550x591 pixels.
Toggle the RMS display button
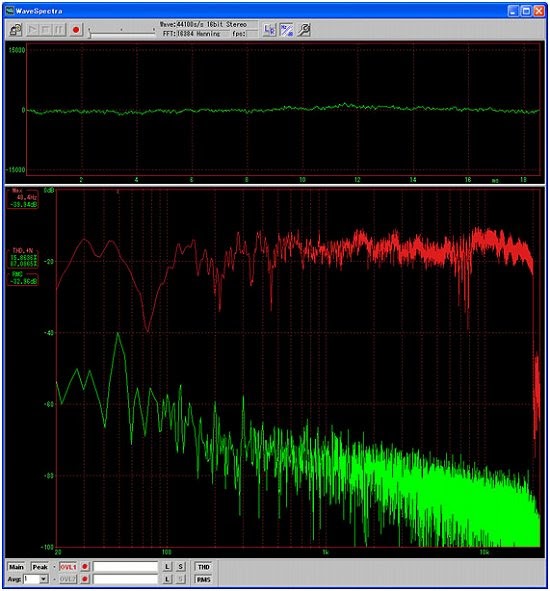[204, 579]
